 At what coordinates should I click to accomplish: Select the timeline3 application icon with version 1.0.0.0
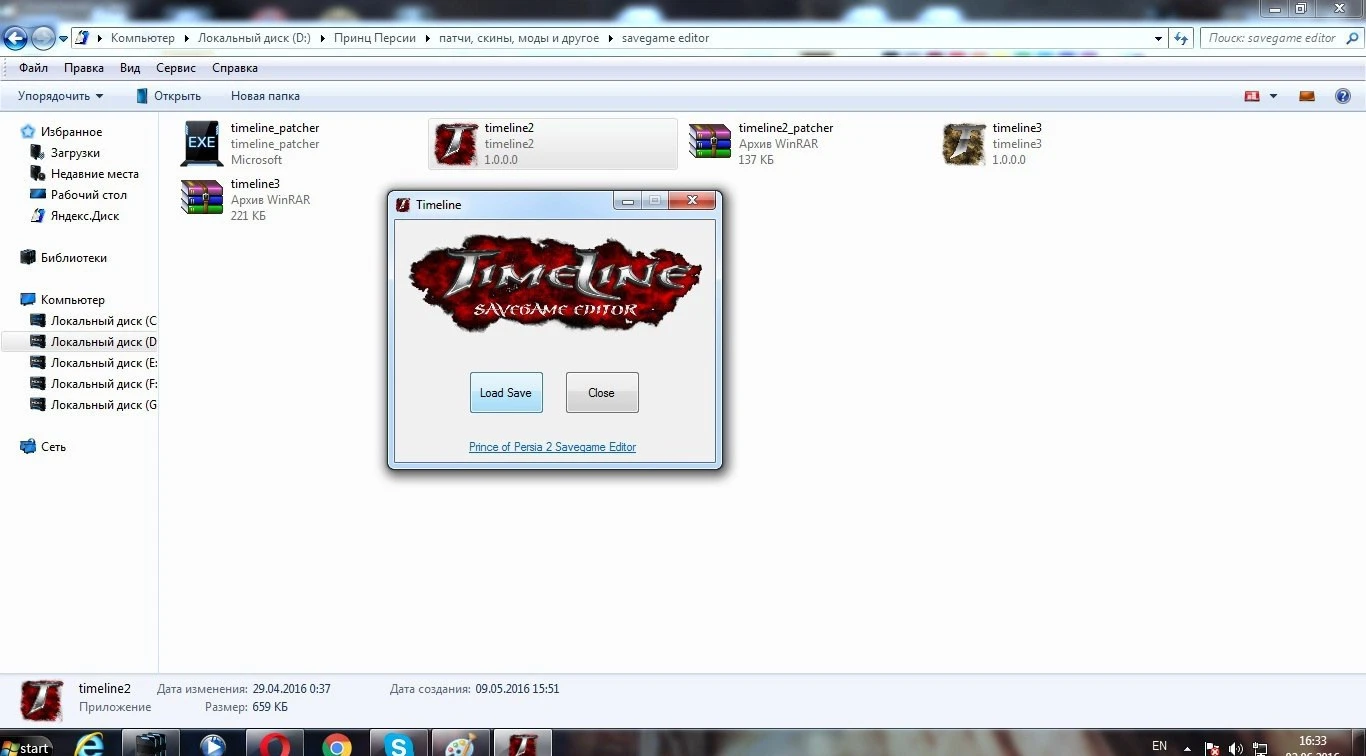(964, 144)
